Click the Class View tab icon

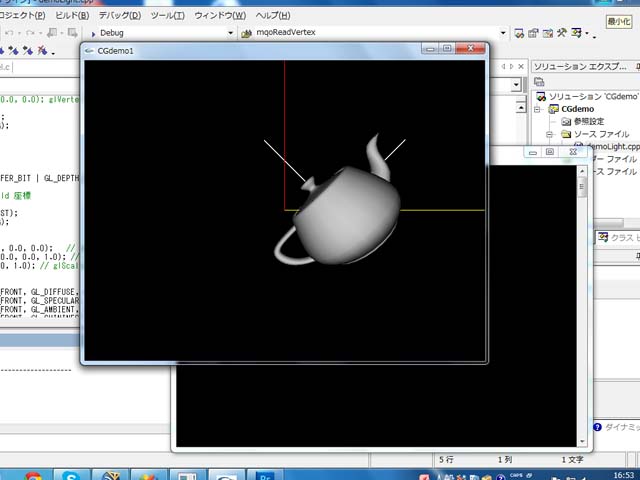pyautogui.click(x=602, y=237)
